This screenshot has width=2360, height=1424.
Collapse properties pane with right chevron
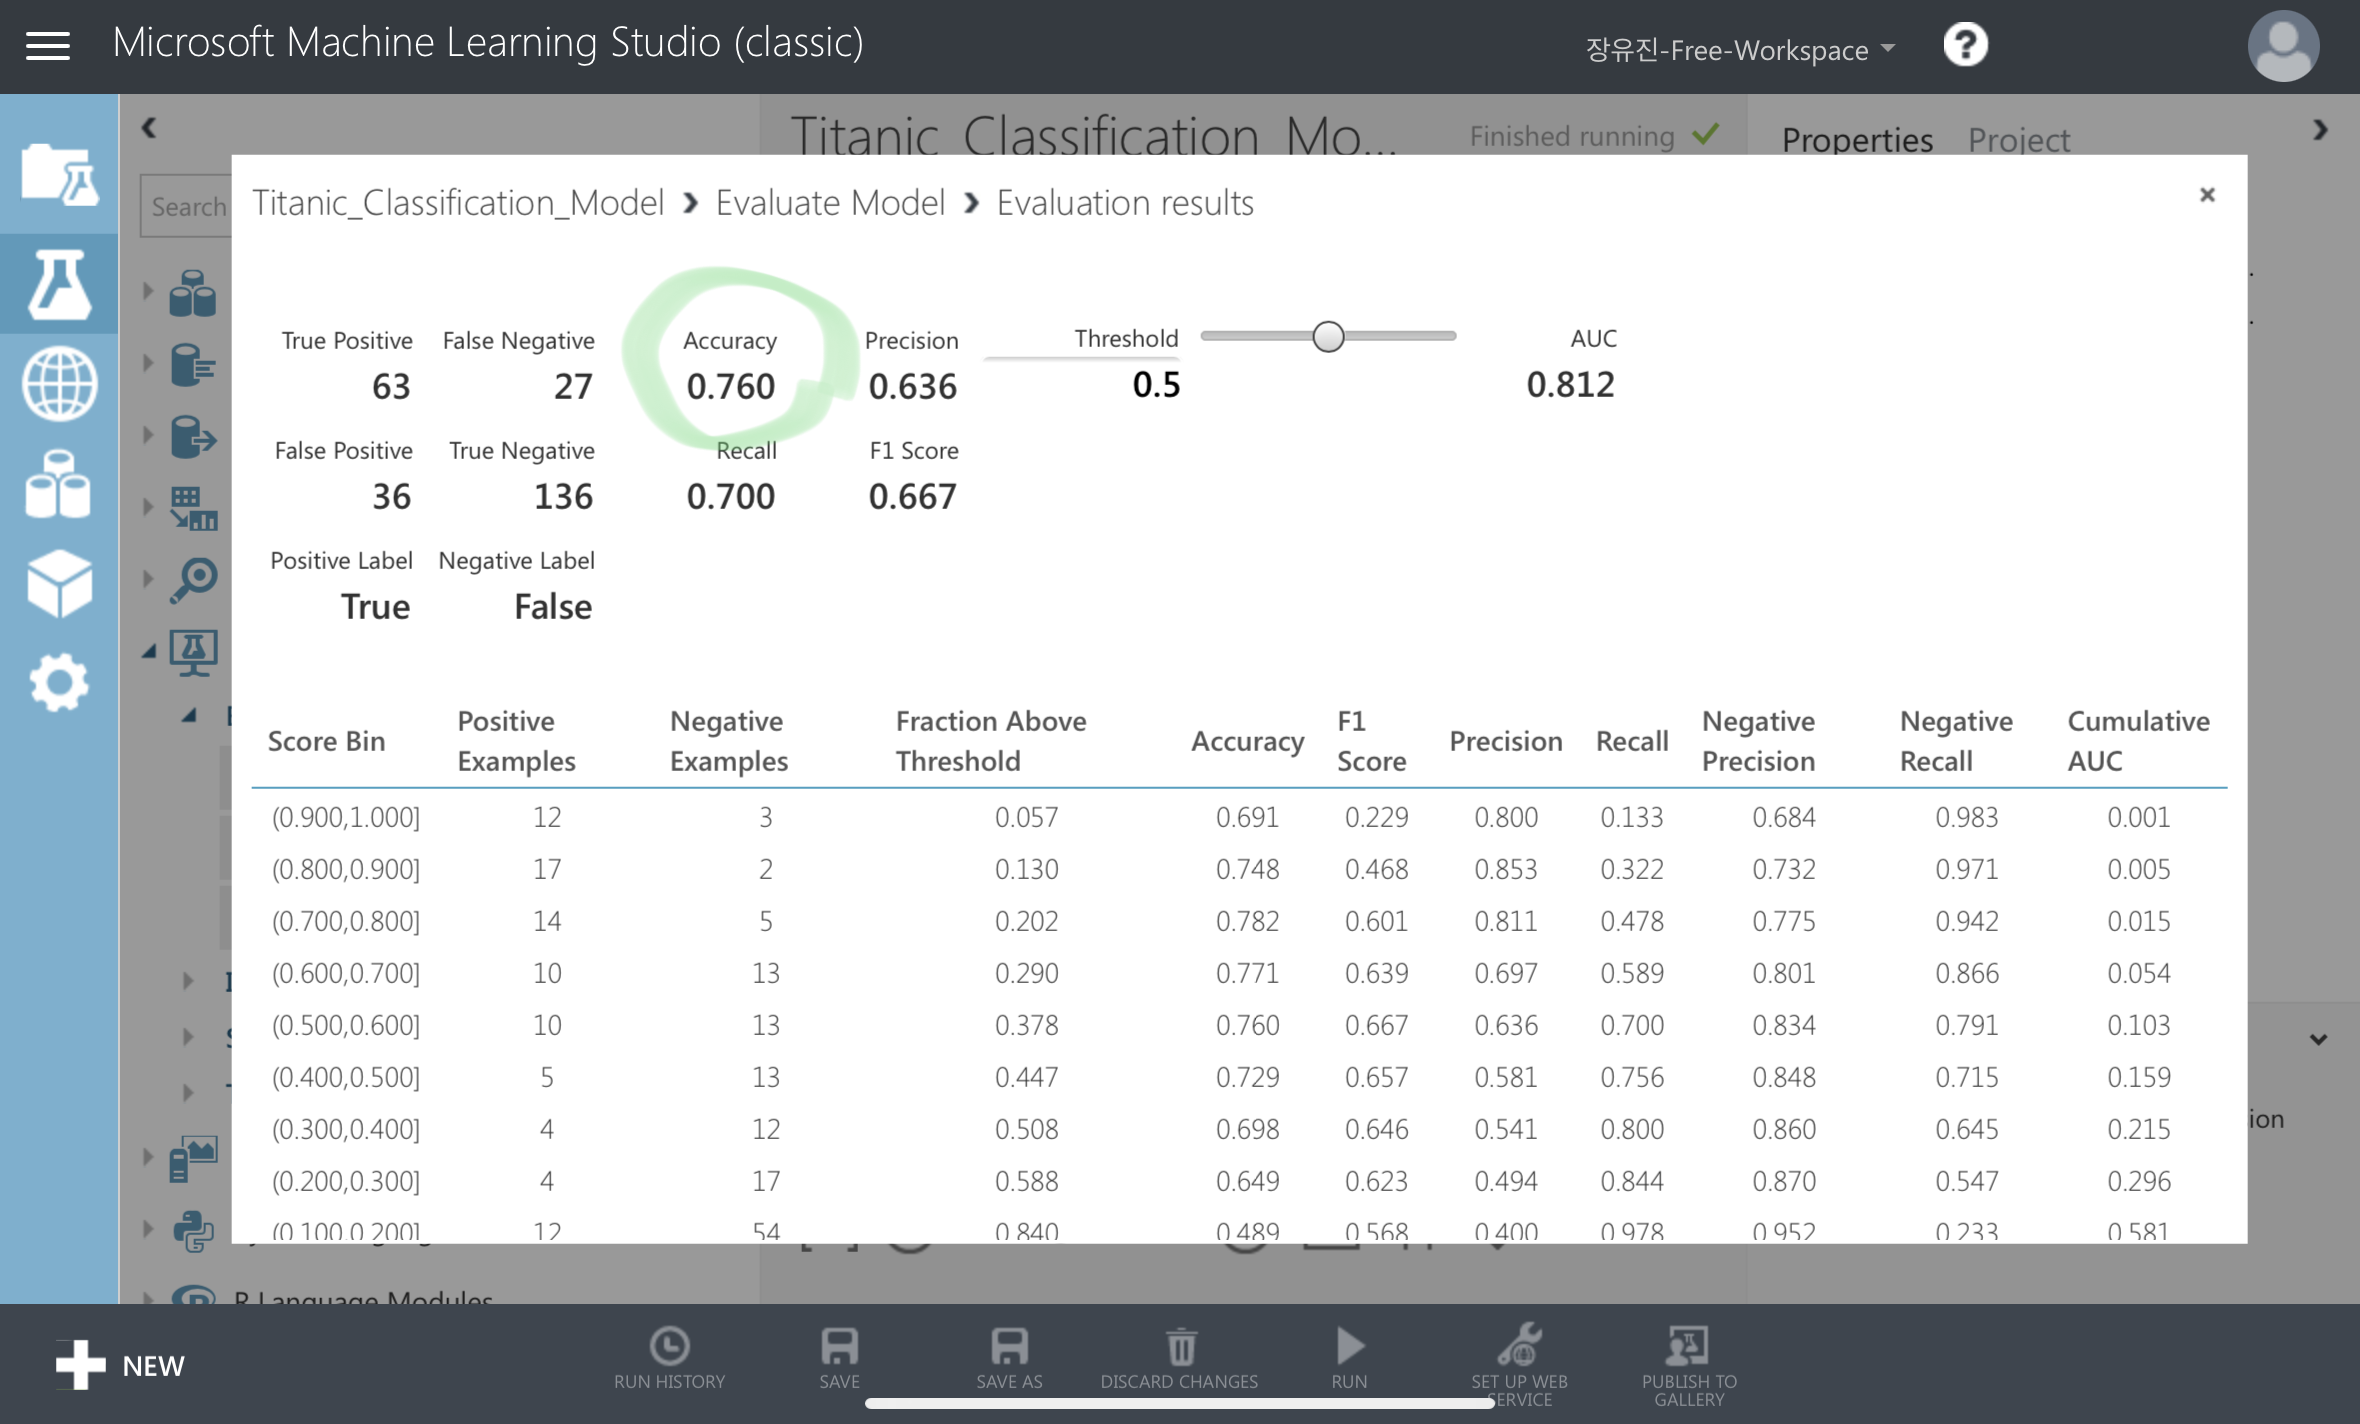click(2320, 130)
